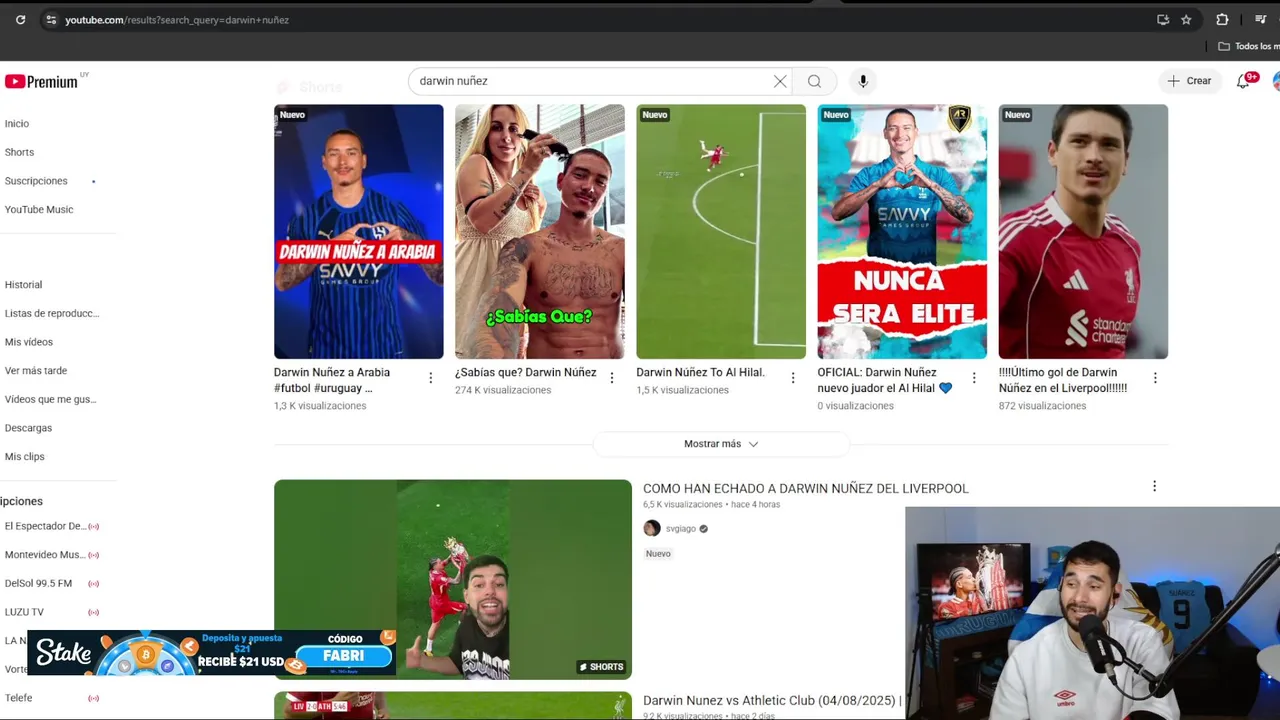
Task: Open Mis clips in the sidebar
Action: point(25,456)
